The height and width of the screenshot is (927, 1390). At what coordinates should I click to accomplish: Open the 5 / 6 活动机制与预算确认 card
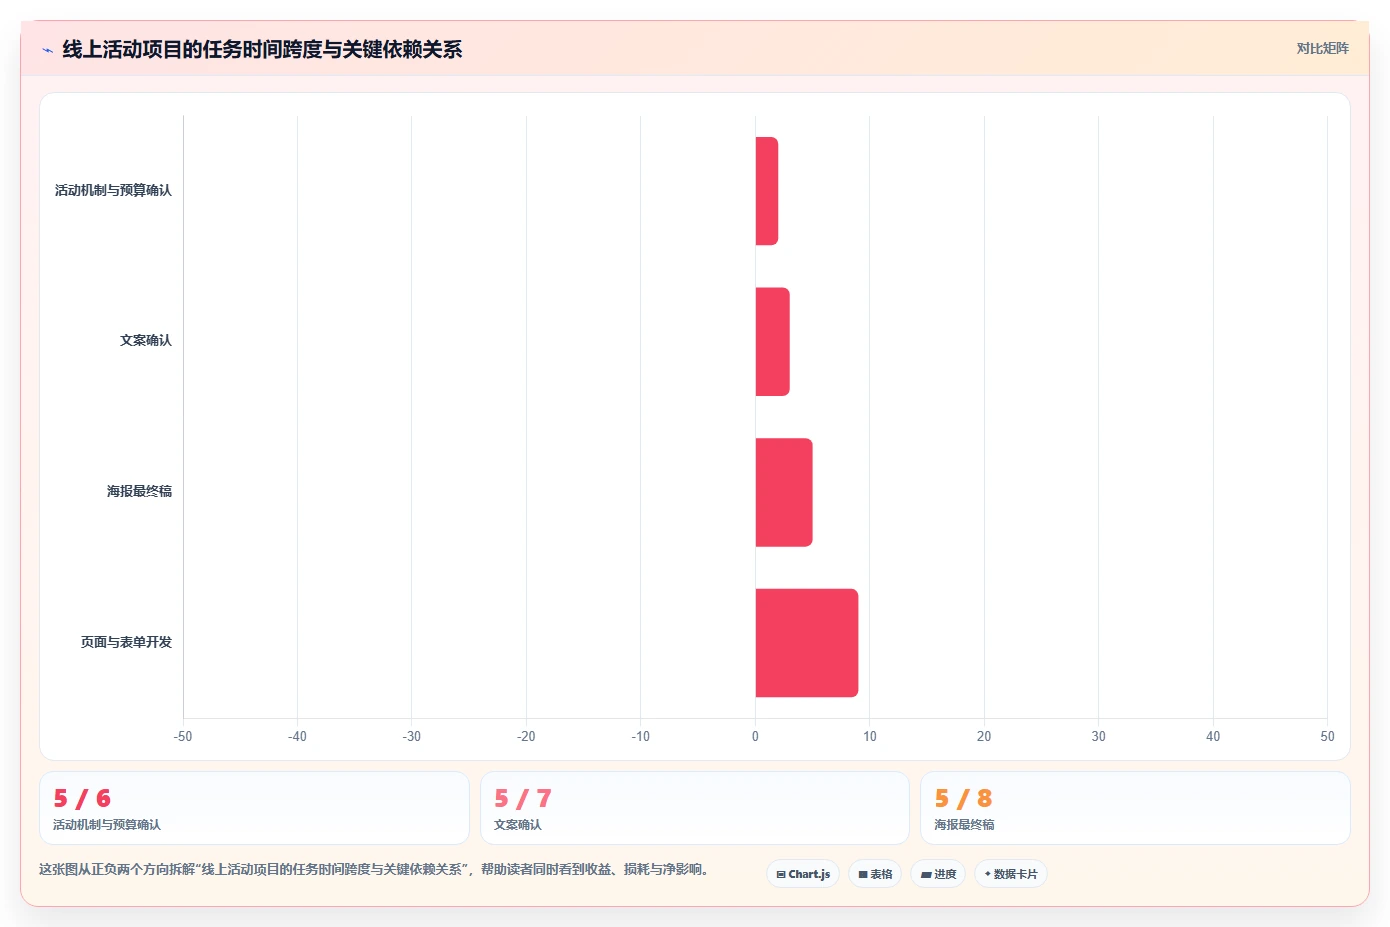pos(254,808)
